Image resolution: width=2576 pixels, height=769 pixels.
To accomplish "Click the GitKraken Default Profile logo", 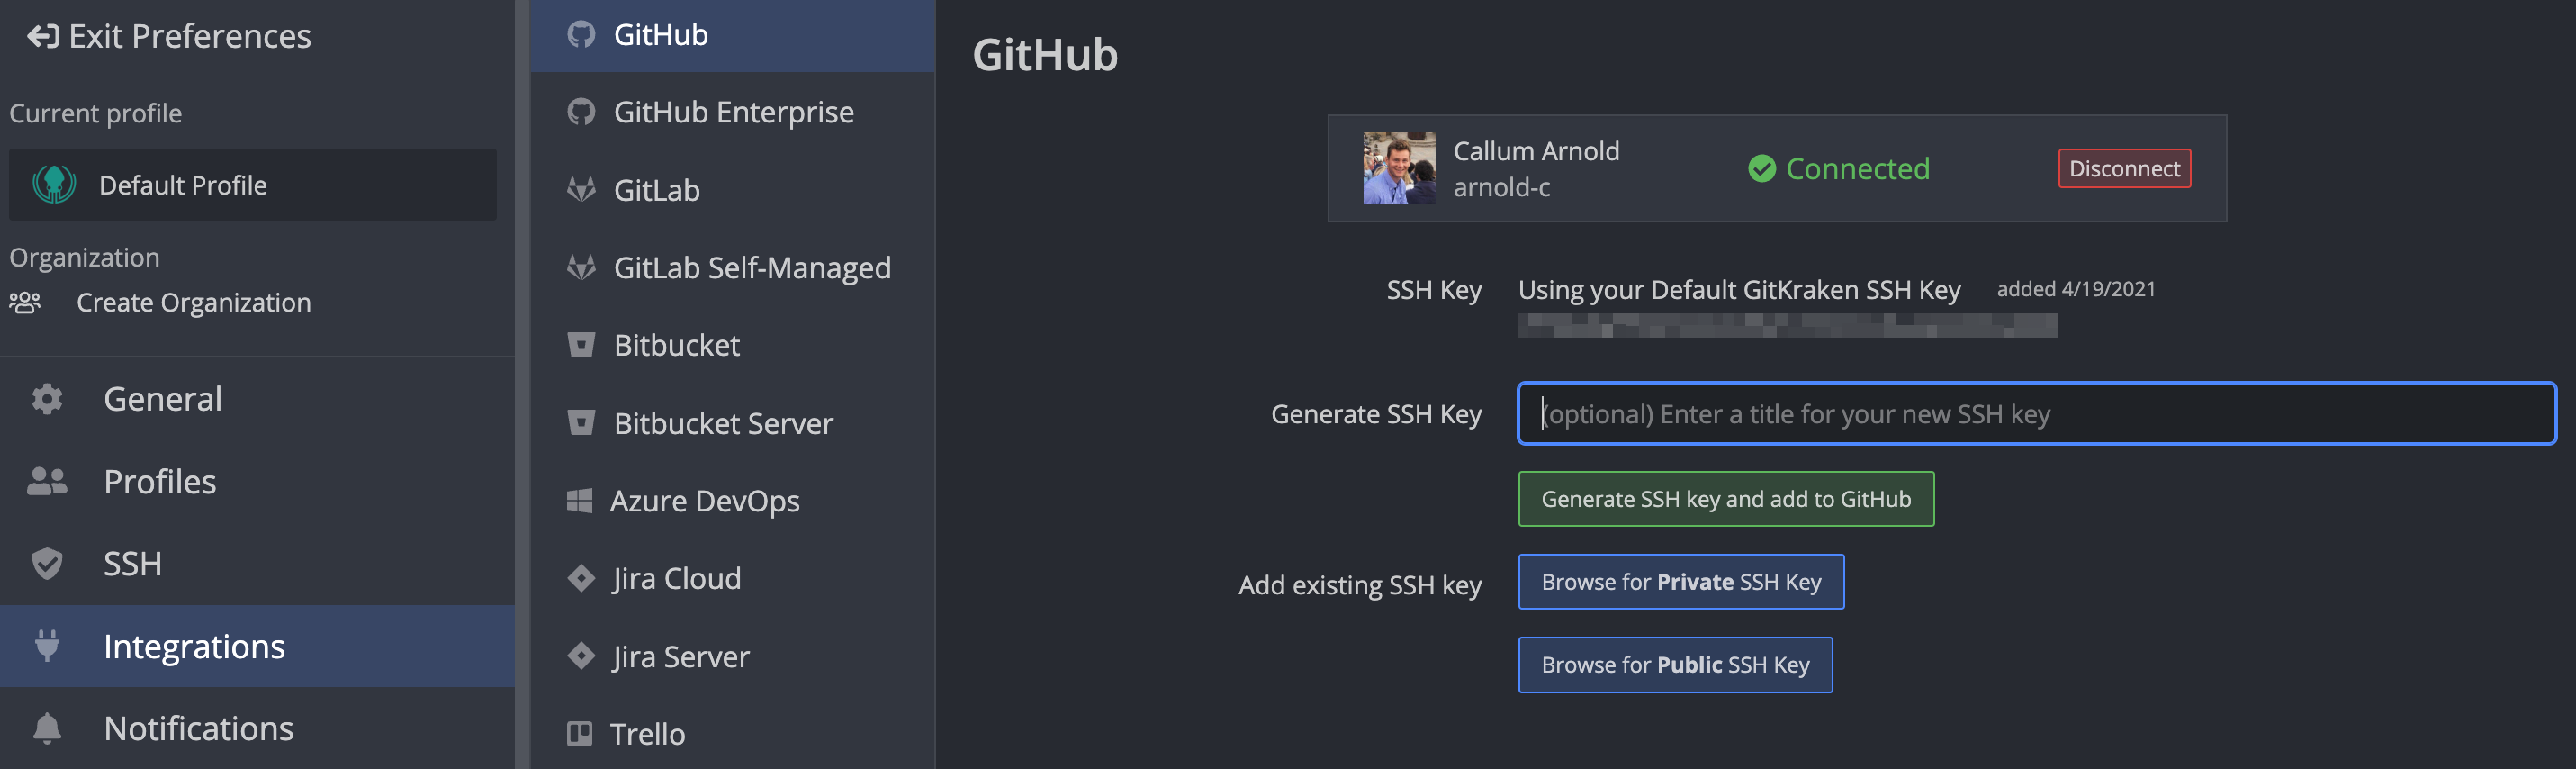I will [x=54, y=185].
